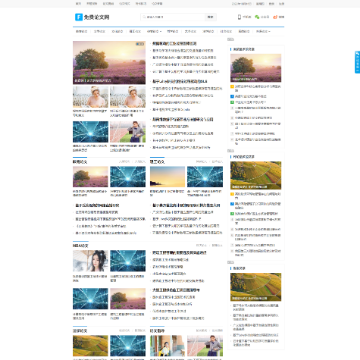Open the 免费论文网 site title link
The width and height of the screenshot is (360, 360).
click(x=97, y=17)
